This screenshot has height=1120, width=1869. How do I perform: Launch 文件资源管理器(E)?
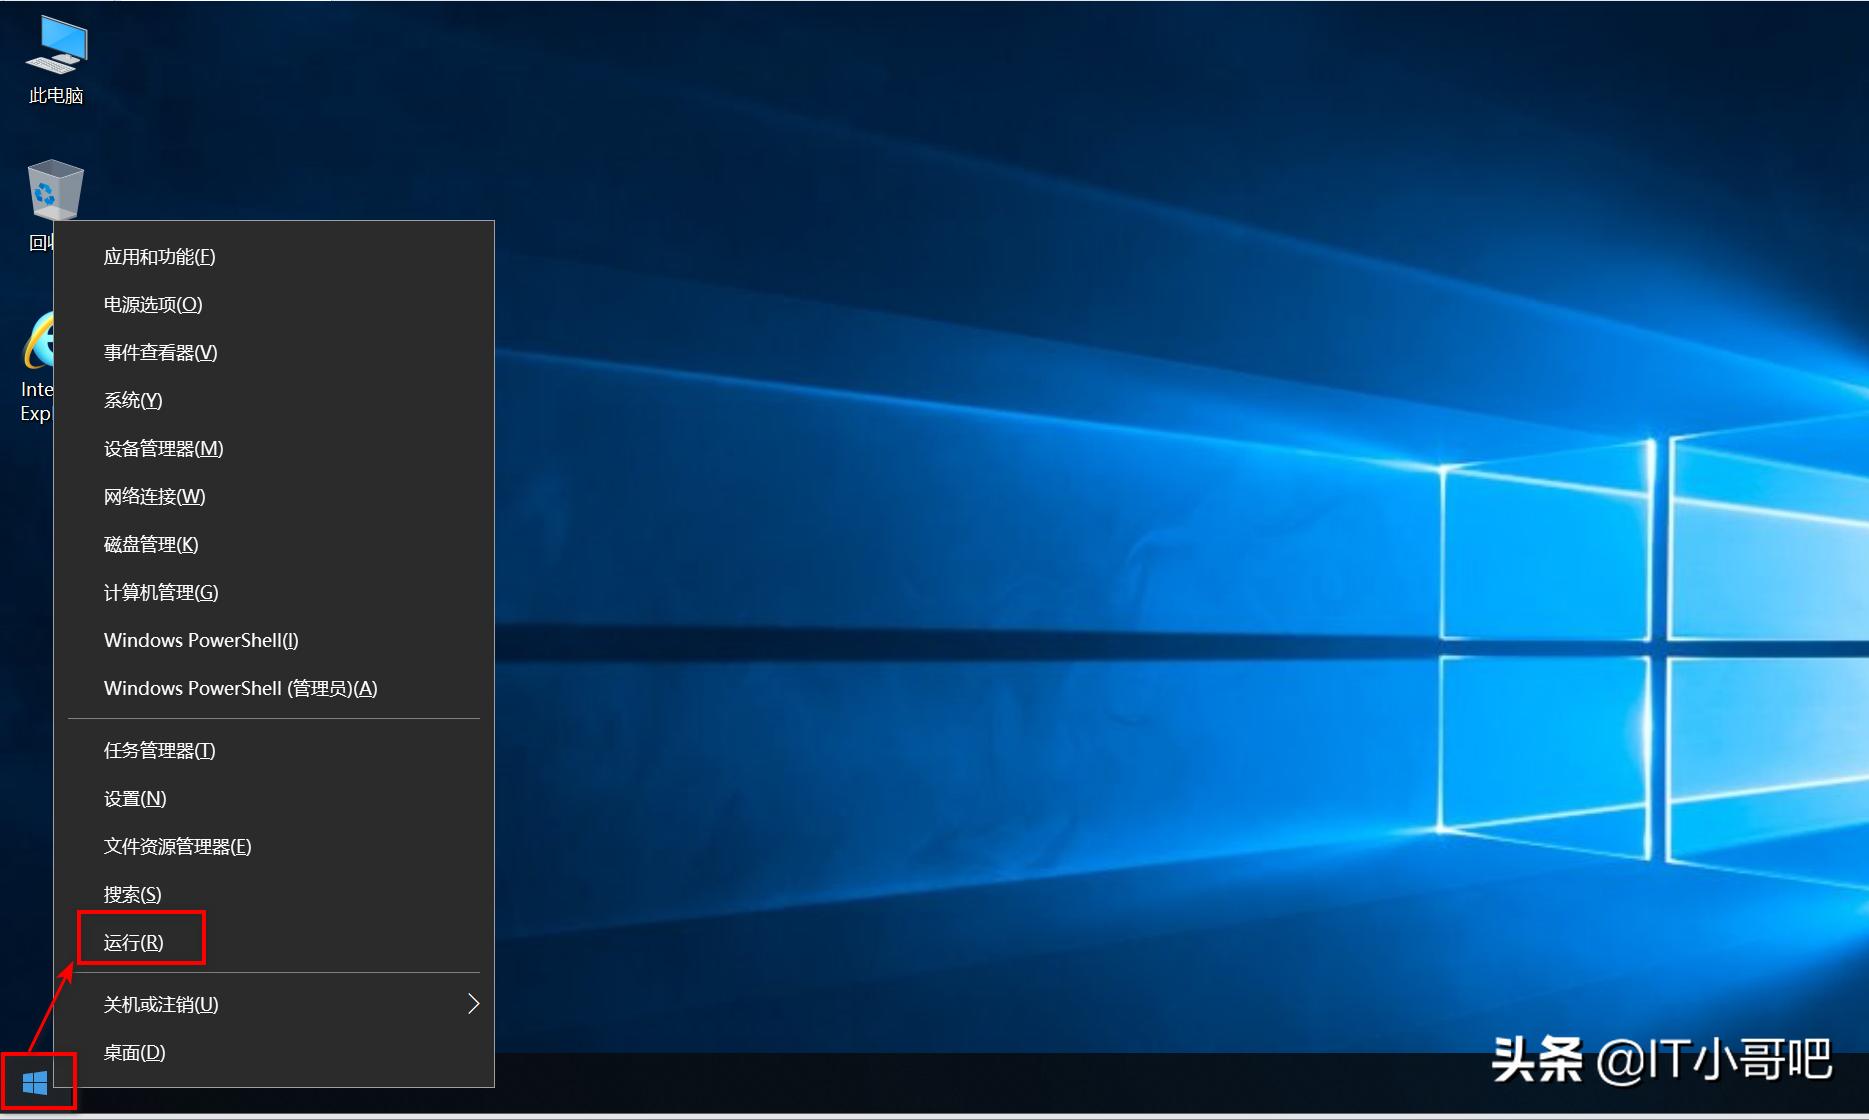[x=274, y=847]
